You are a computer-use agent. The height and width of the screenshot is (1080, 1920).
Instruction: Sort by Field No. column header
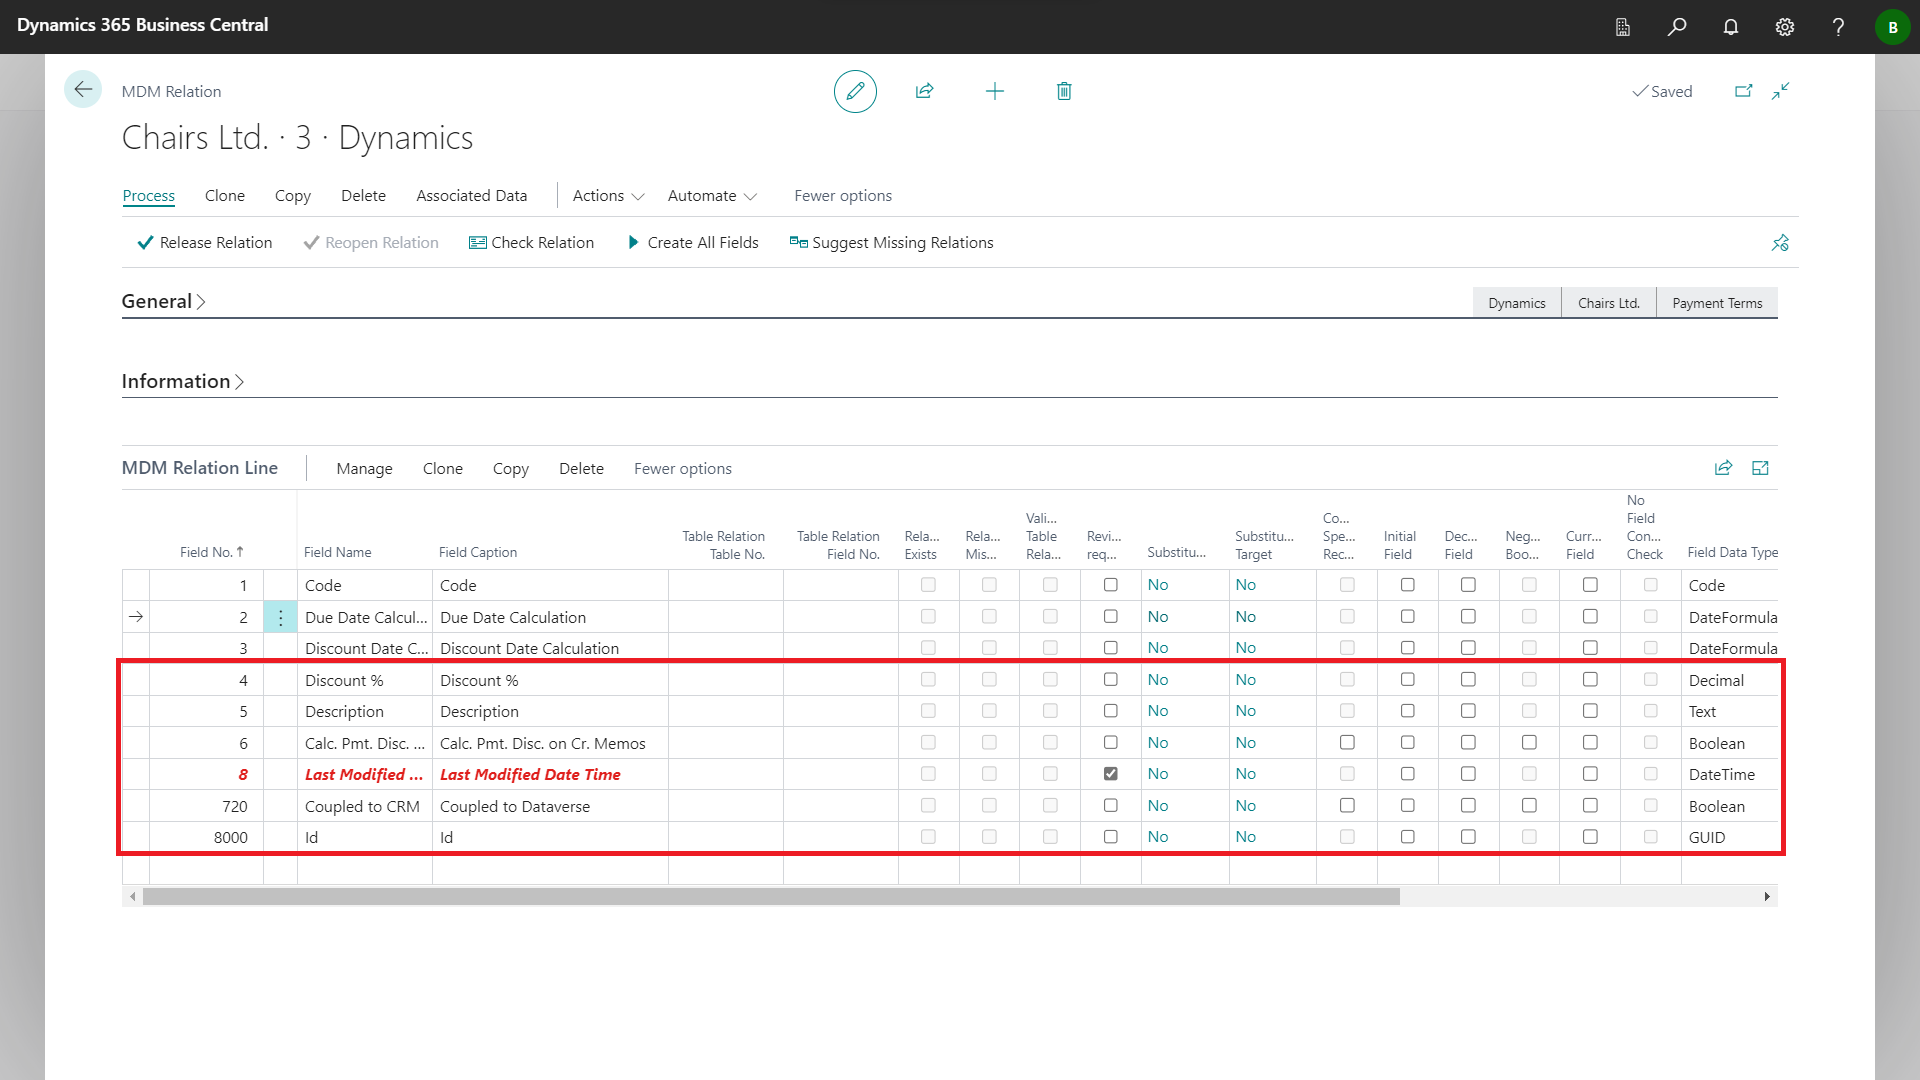[x=212, y=552]
